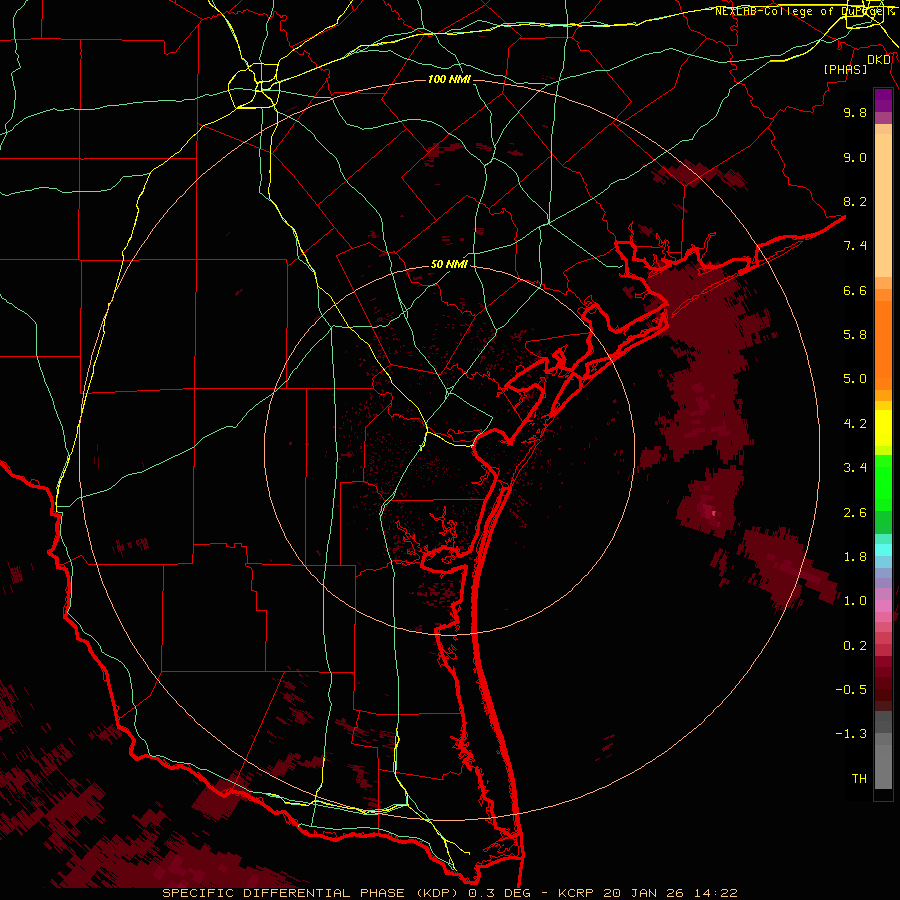Screen dimensions: 900x900
Task: Pick the bright green band on the scale
Action: [x=883, y=482]
